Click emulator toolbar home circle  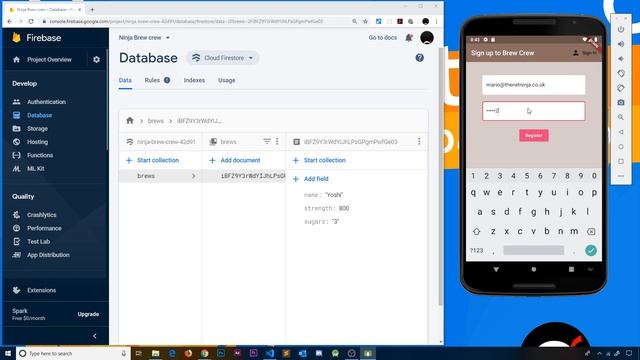point(621,147)
